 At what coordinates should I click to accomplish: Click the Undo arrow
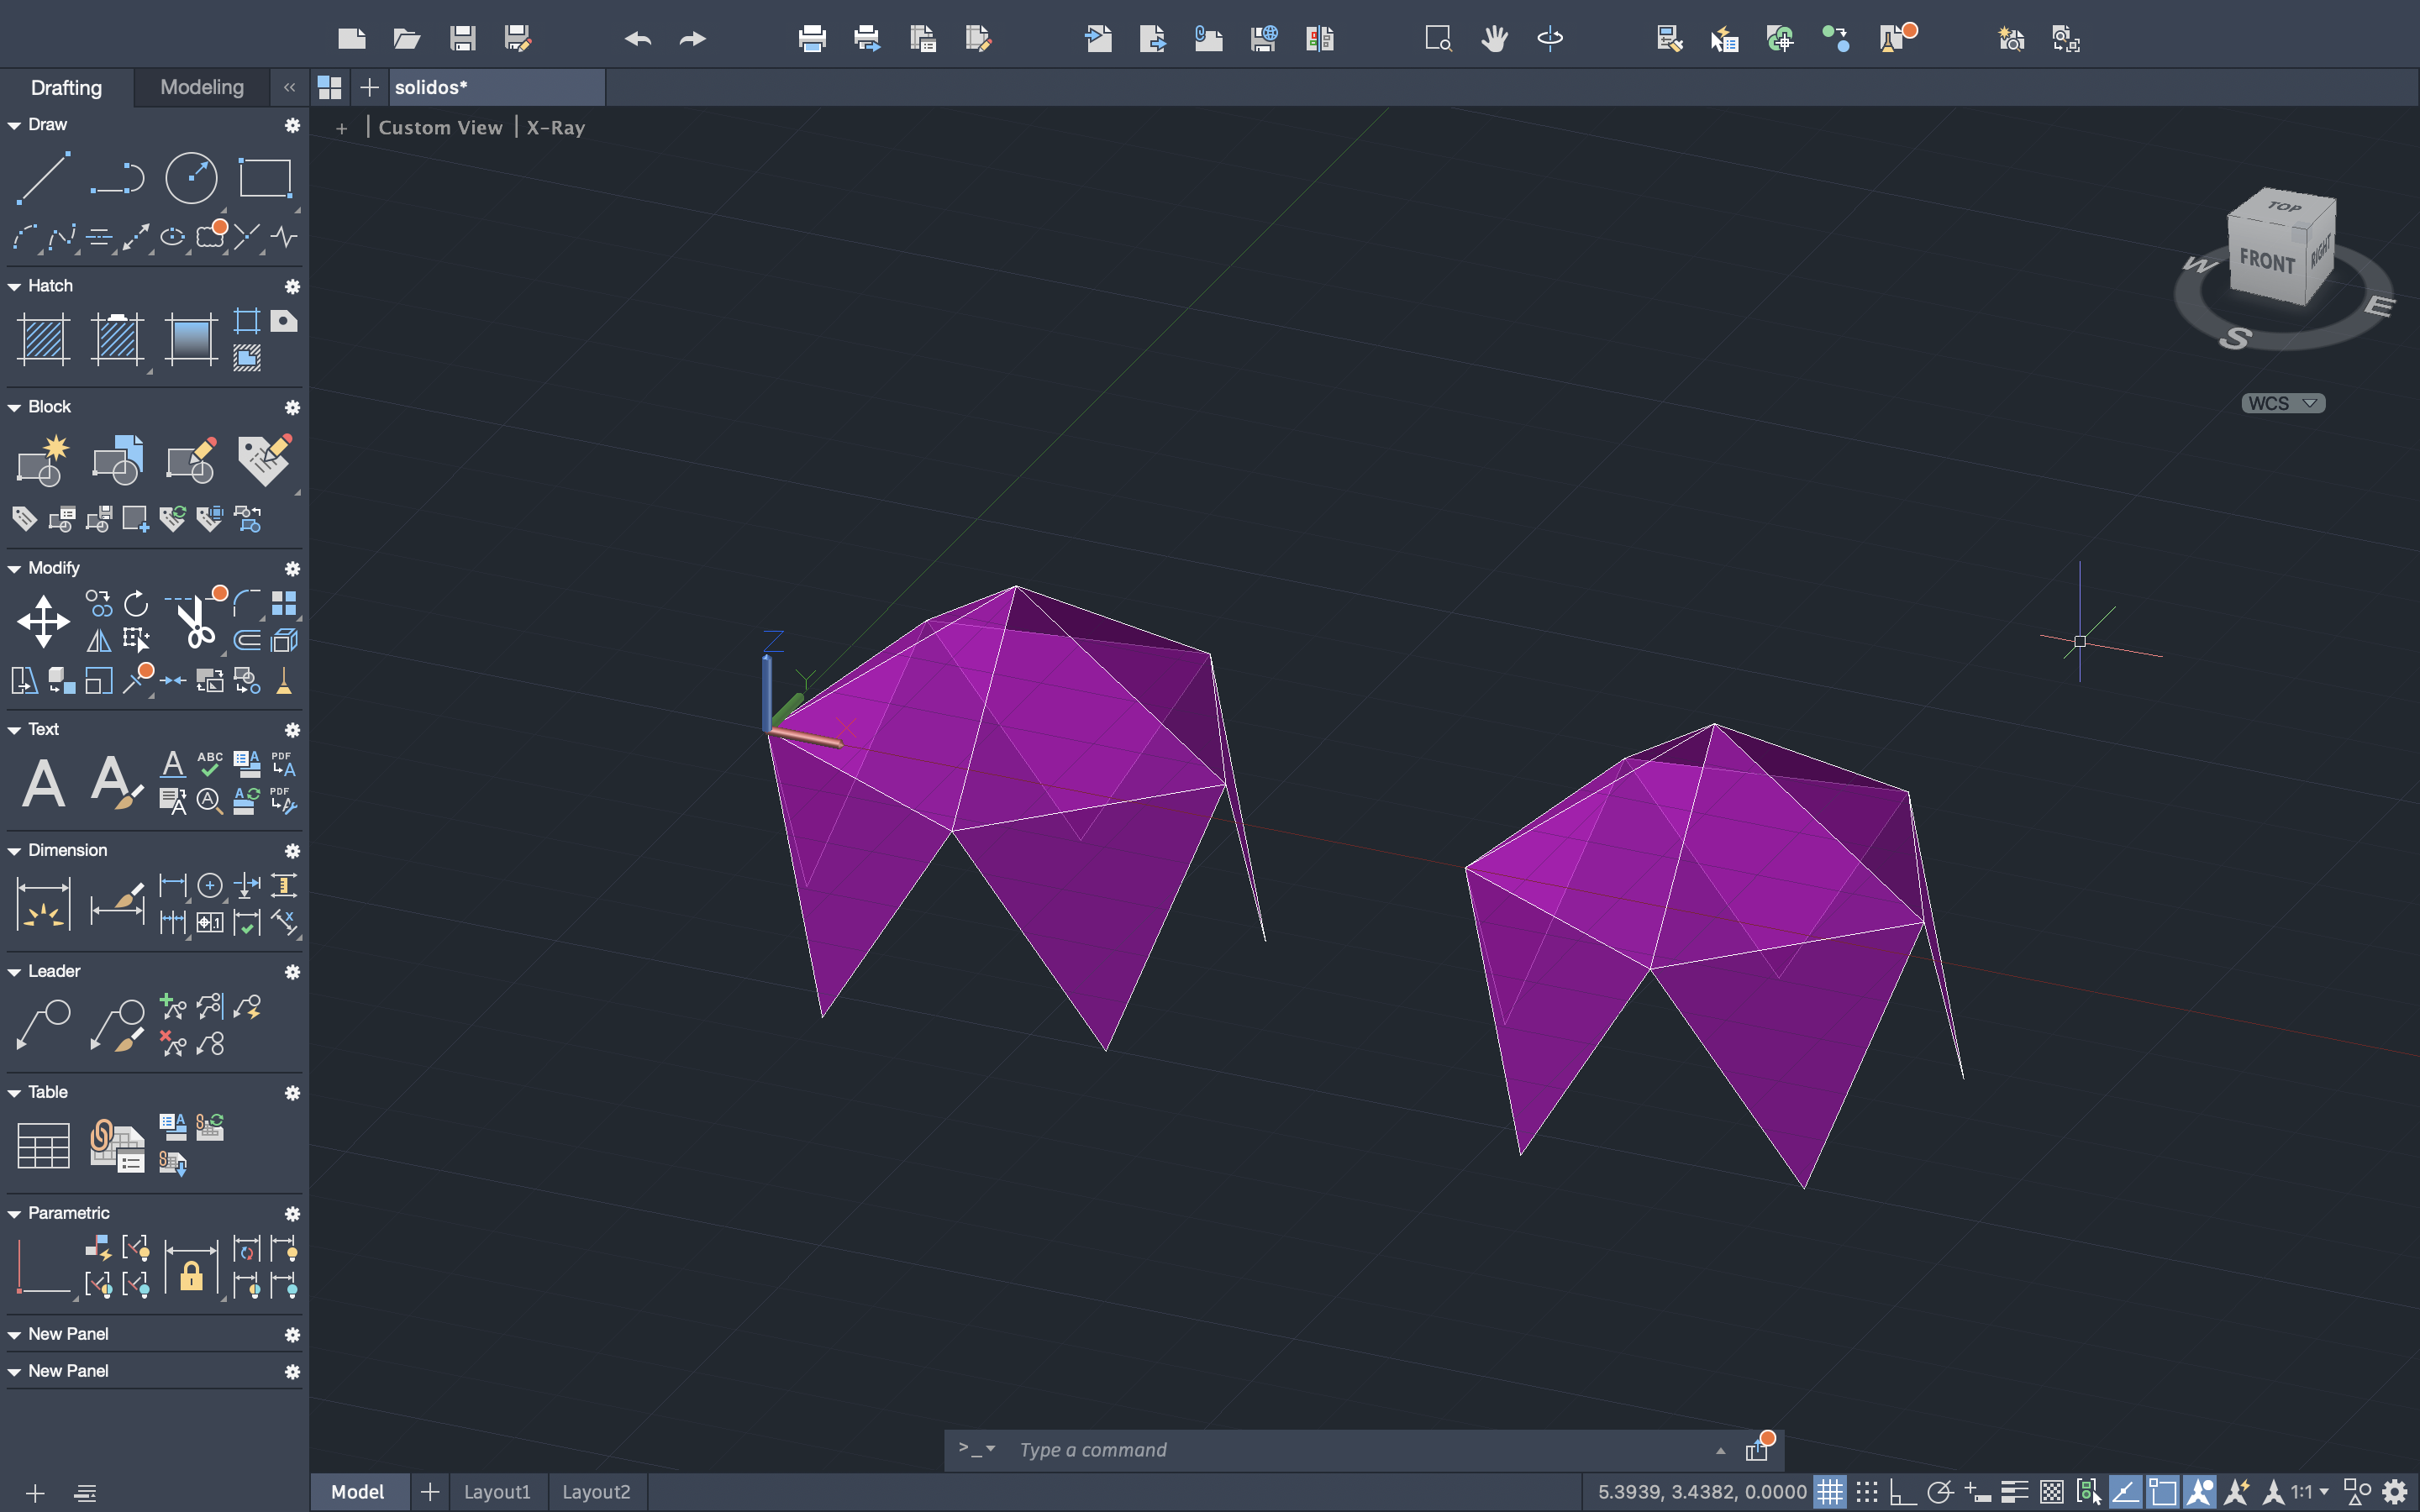(x=638, y=39)
